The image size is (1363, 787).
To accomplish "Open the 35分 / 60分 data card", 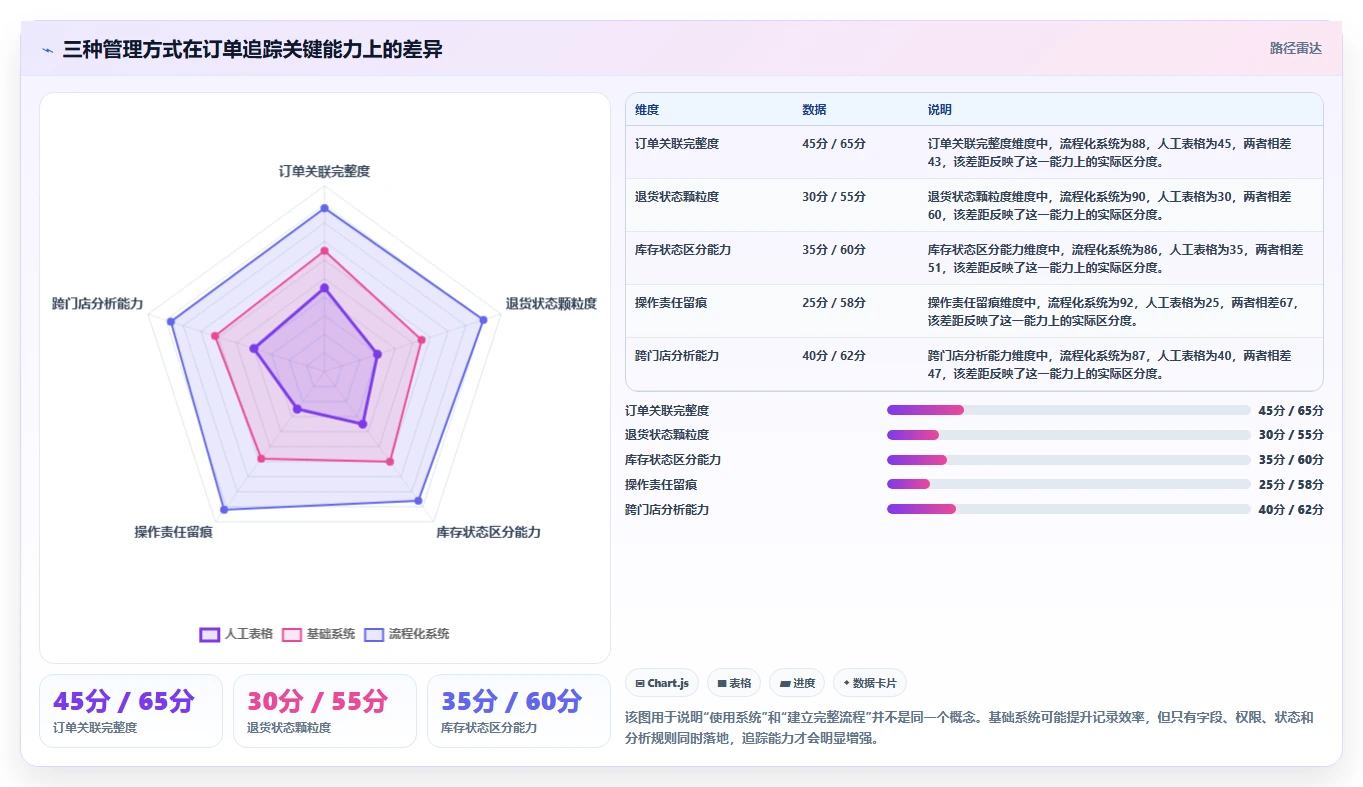I will [x=519, y=711].
